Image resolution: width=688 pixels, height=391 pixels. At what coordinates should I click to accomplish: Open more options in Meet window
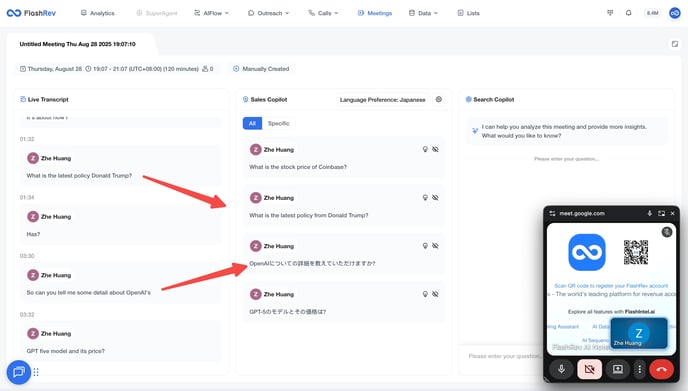[640, 369]
